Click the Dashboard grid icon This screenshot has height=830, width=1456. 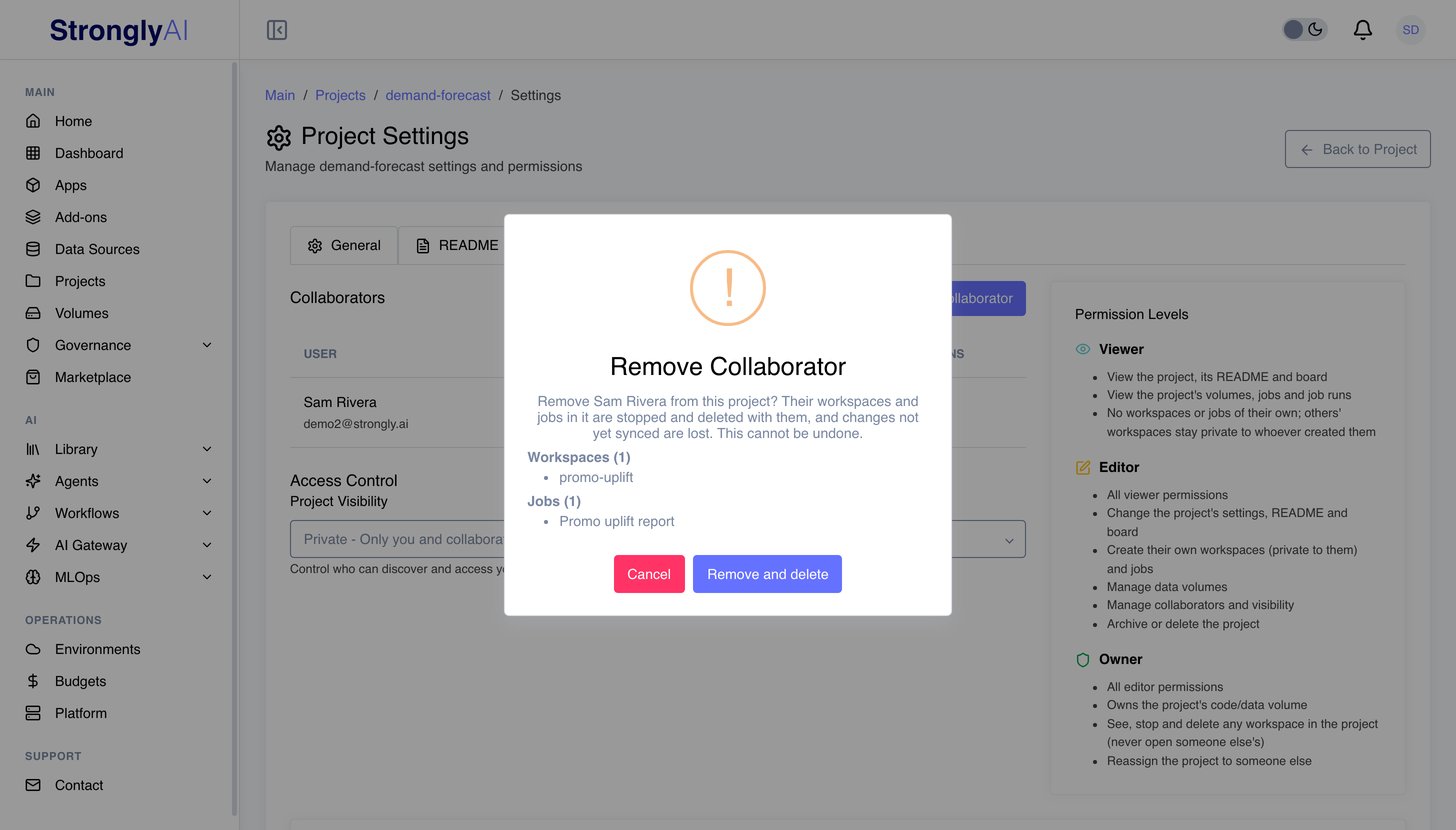pyautogui.click(x=33, y=153)
